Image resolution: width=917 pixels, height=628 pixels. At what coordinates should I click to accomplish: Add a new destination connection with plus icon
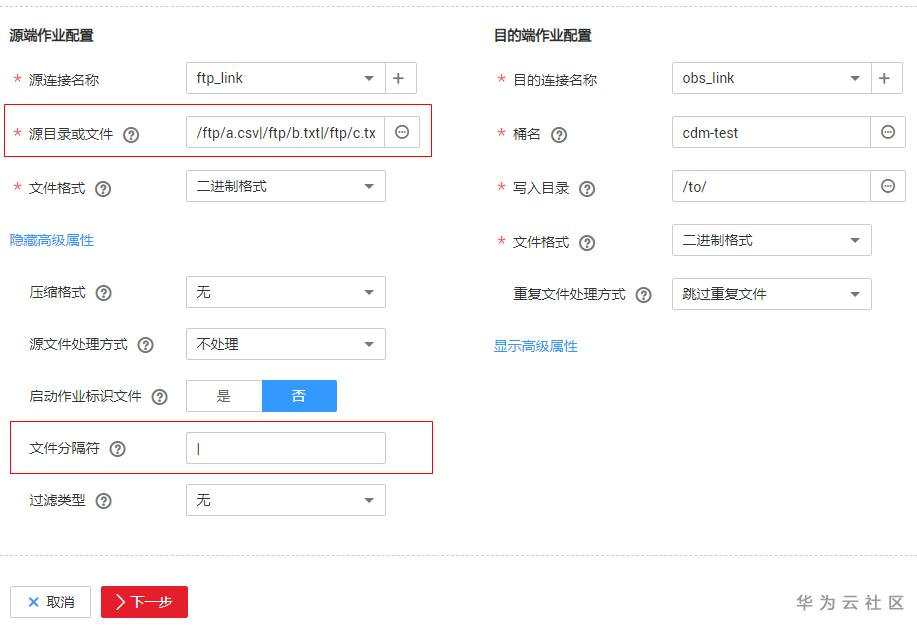(887, 78)
